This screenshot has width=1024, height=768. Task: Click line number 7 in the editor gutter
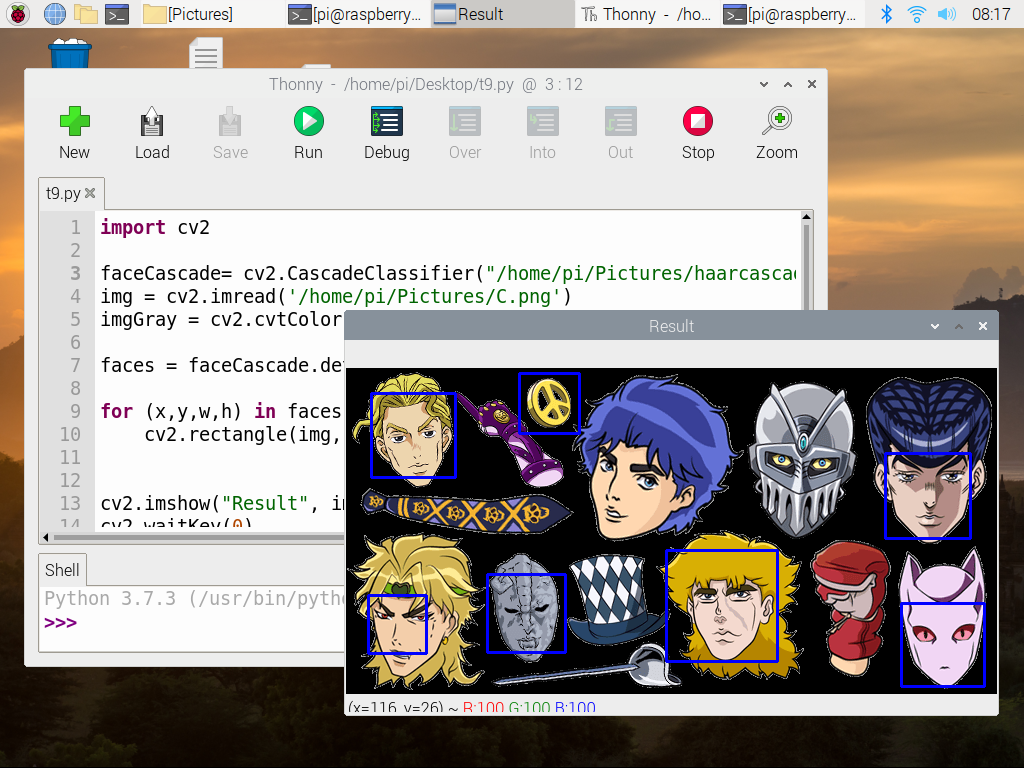pyautogui.click(x=76, y=366)
